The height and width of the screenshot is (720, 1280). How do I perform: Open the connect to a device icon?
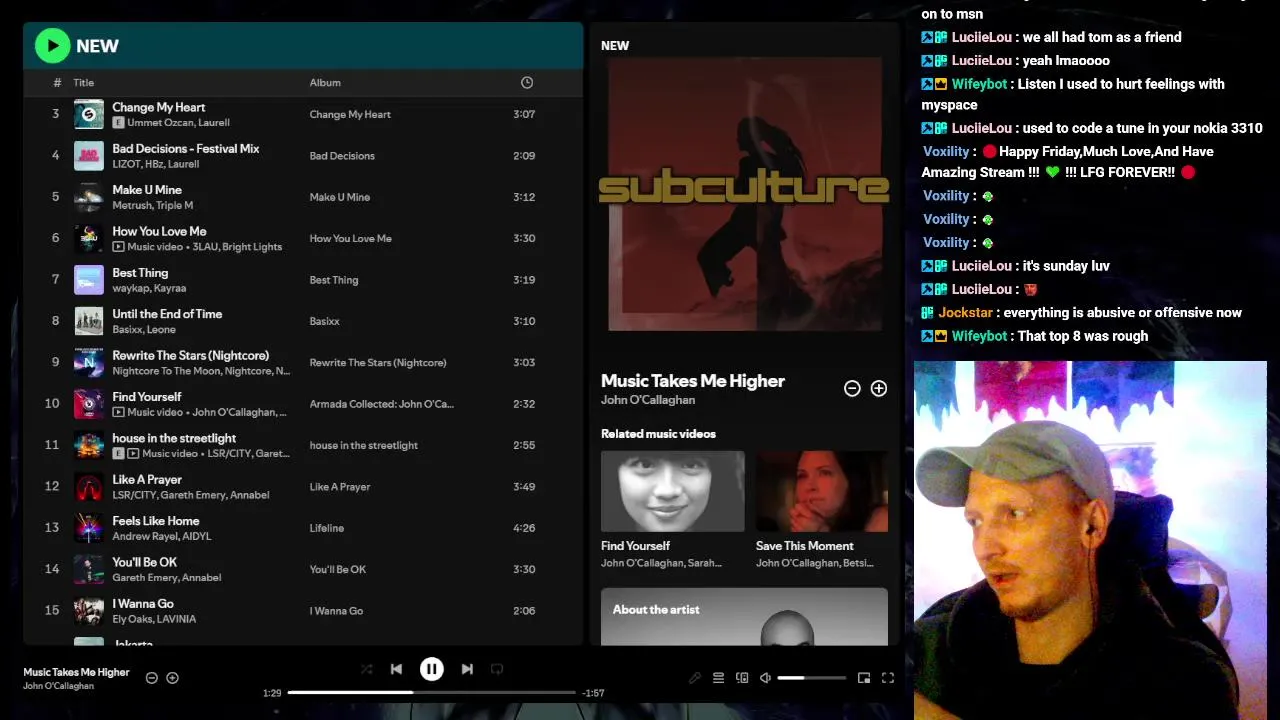coord(742,678)
